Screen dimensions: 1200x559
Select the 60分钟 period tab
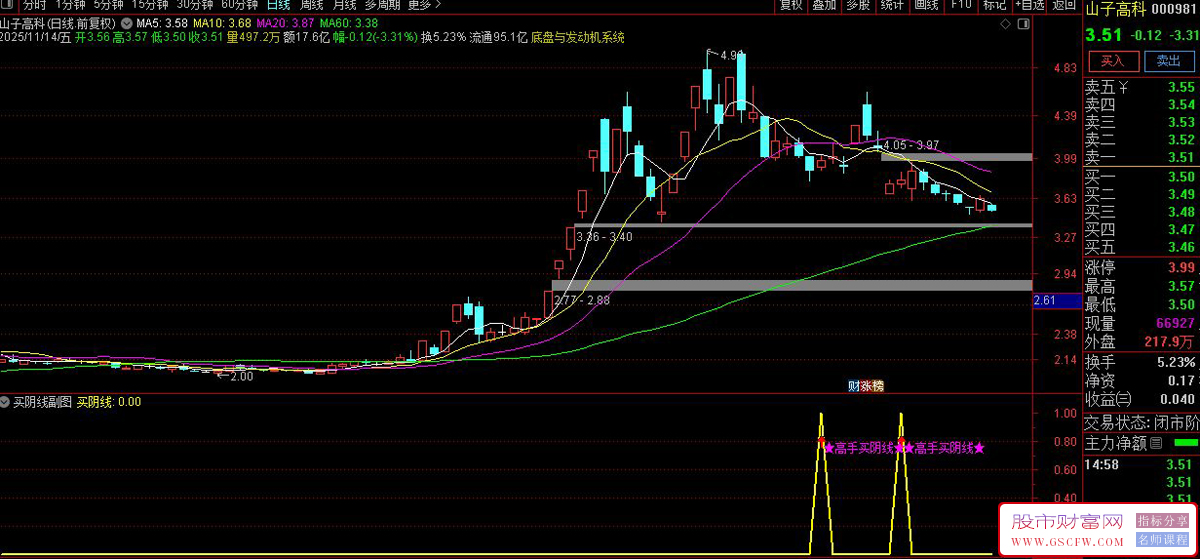240,5
